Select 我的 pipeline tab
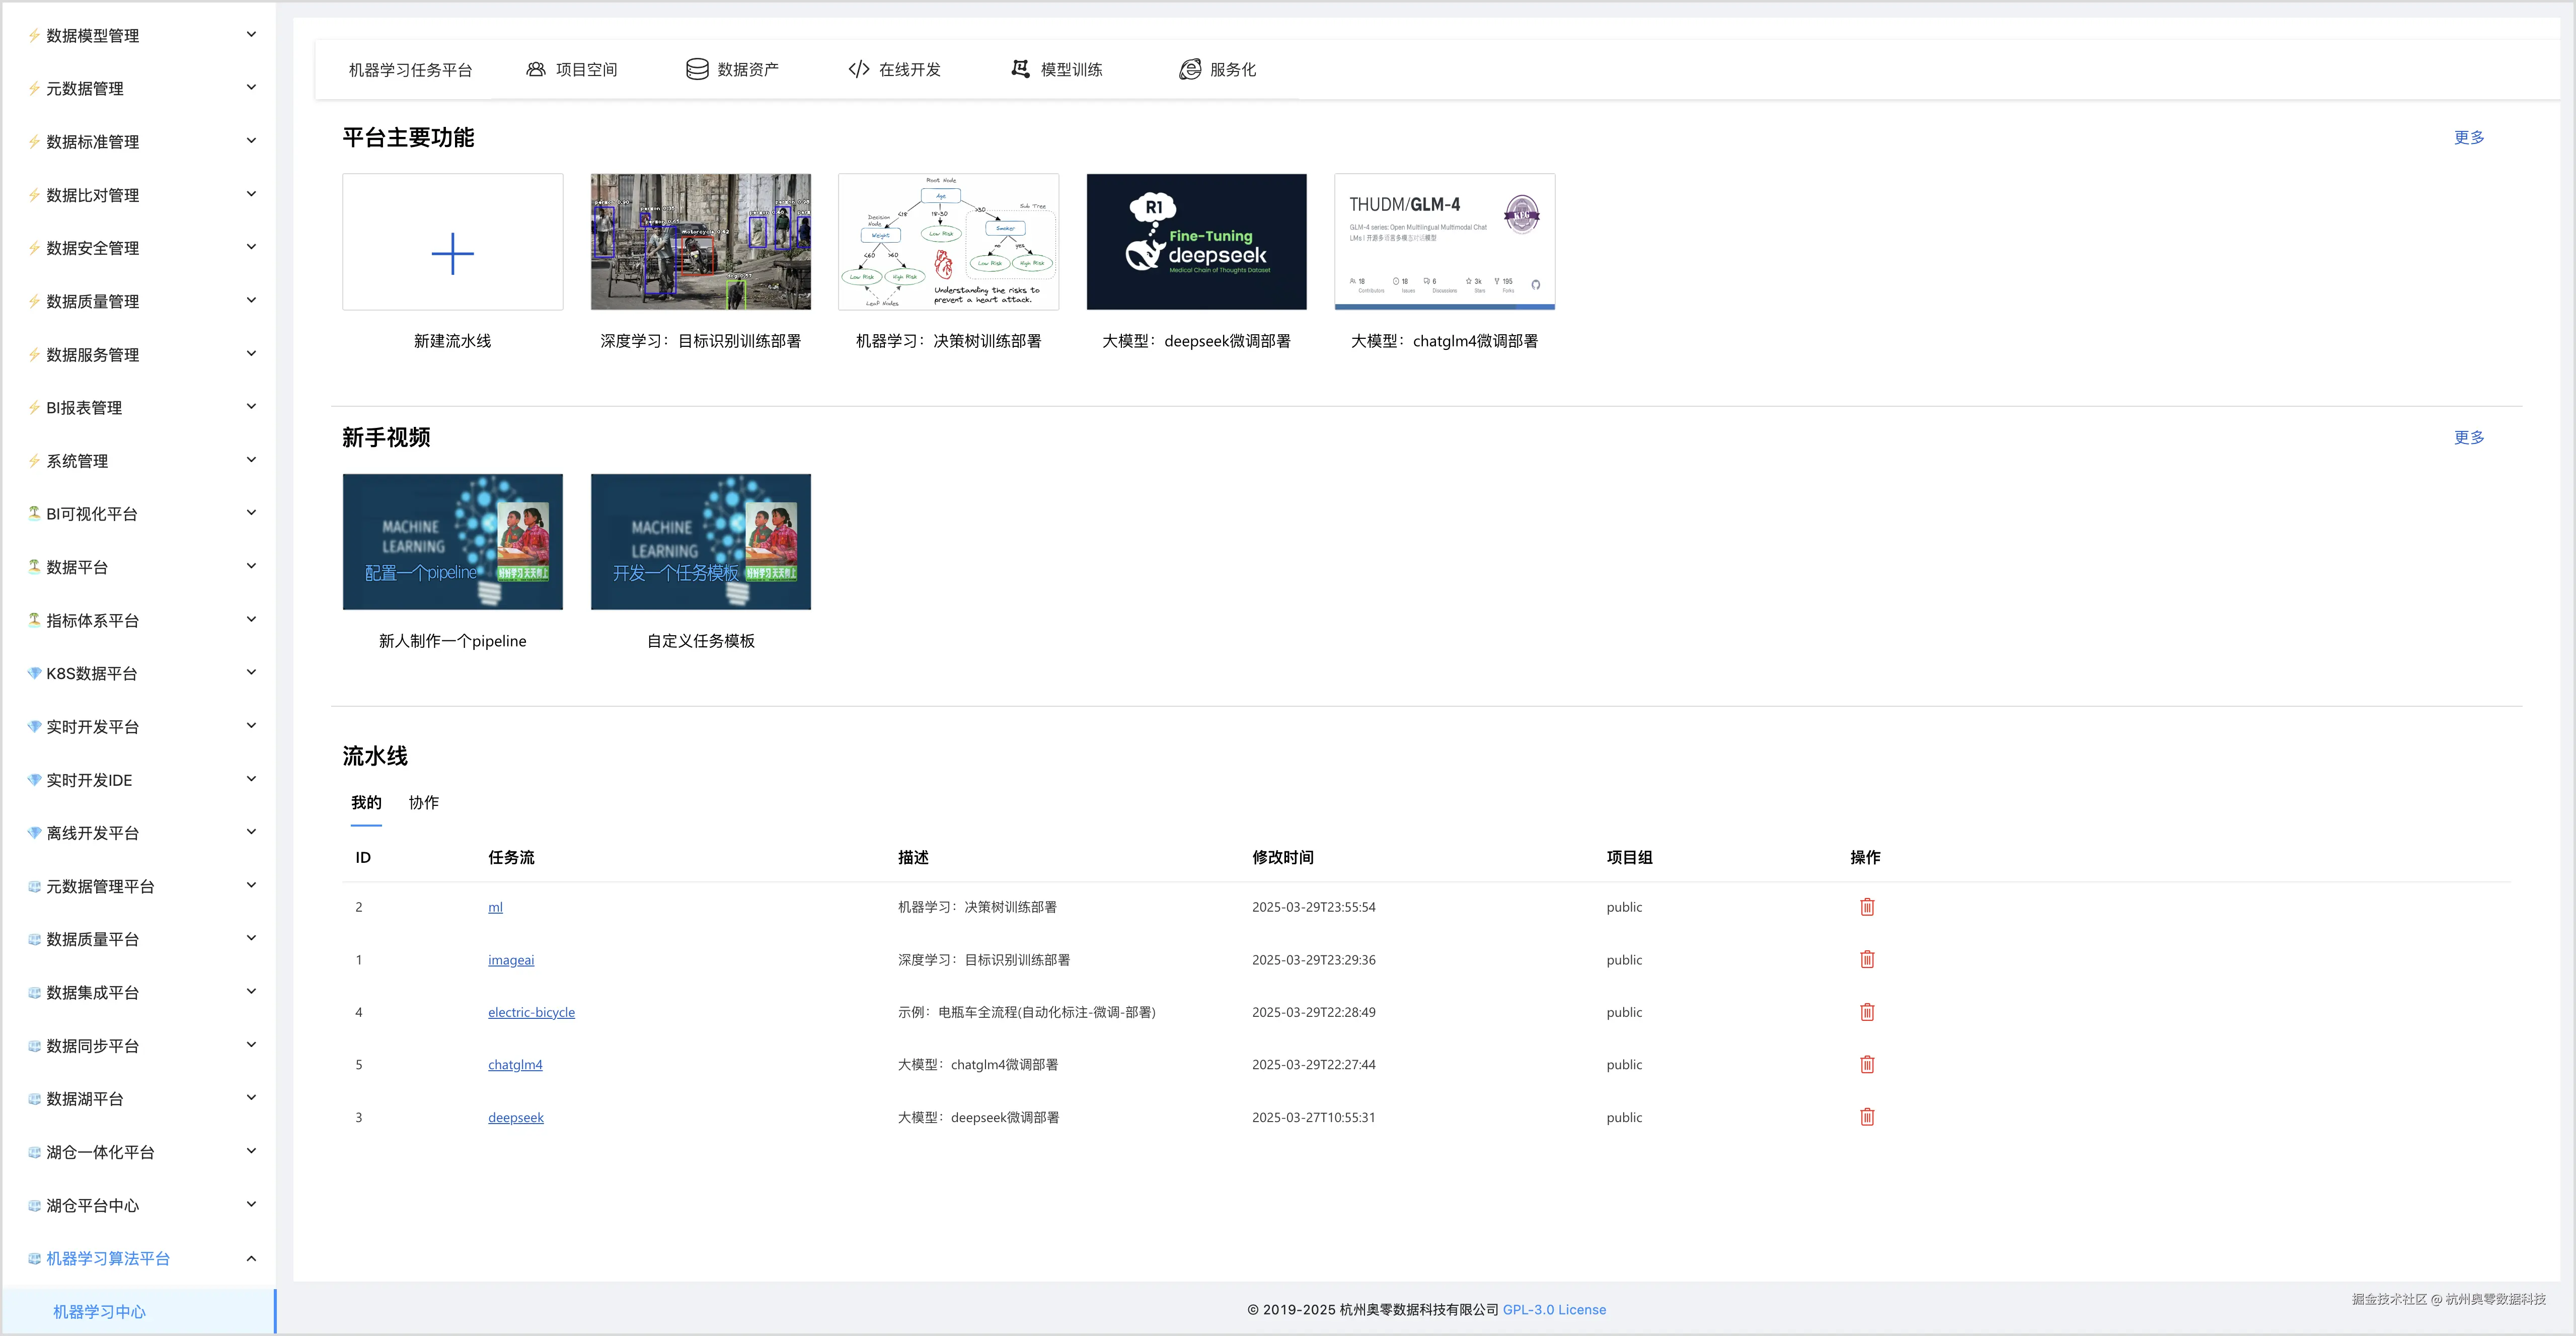This screenshot has width=2576, height=1336. pyautogui.click(x=366, y=802)
